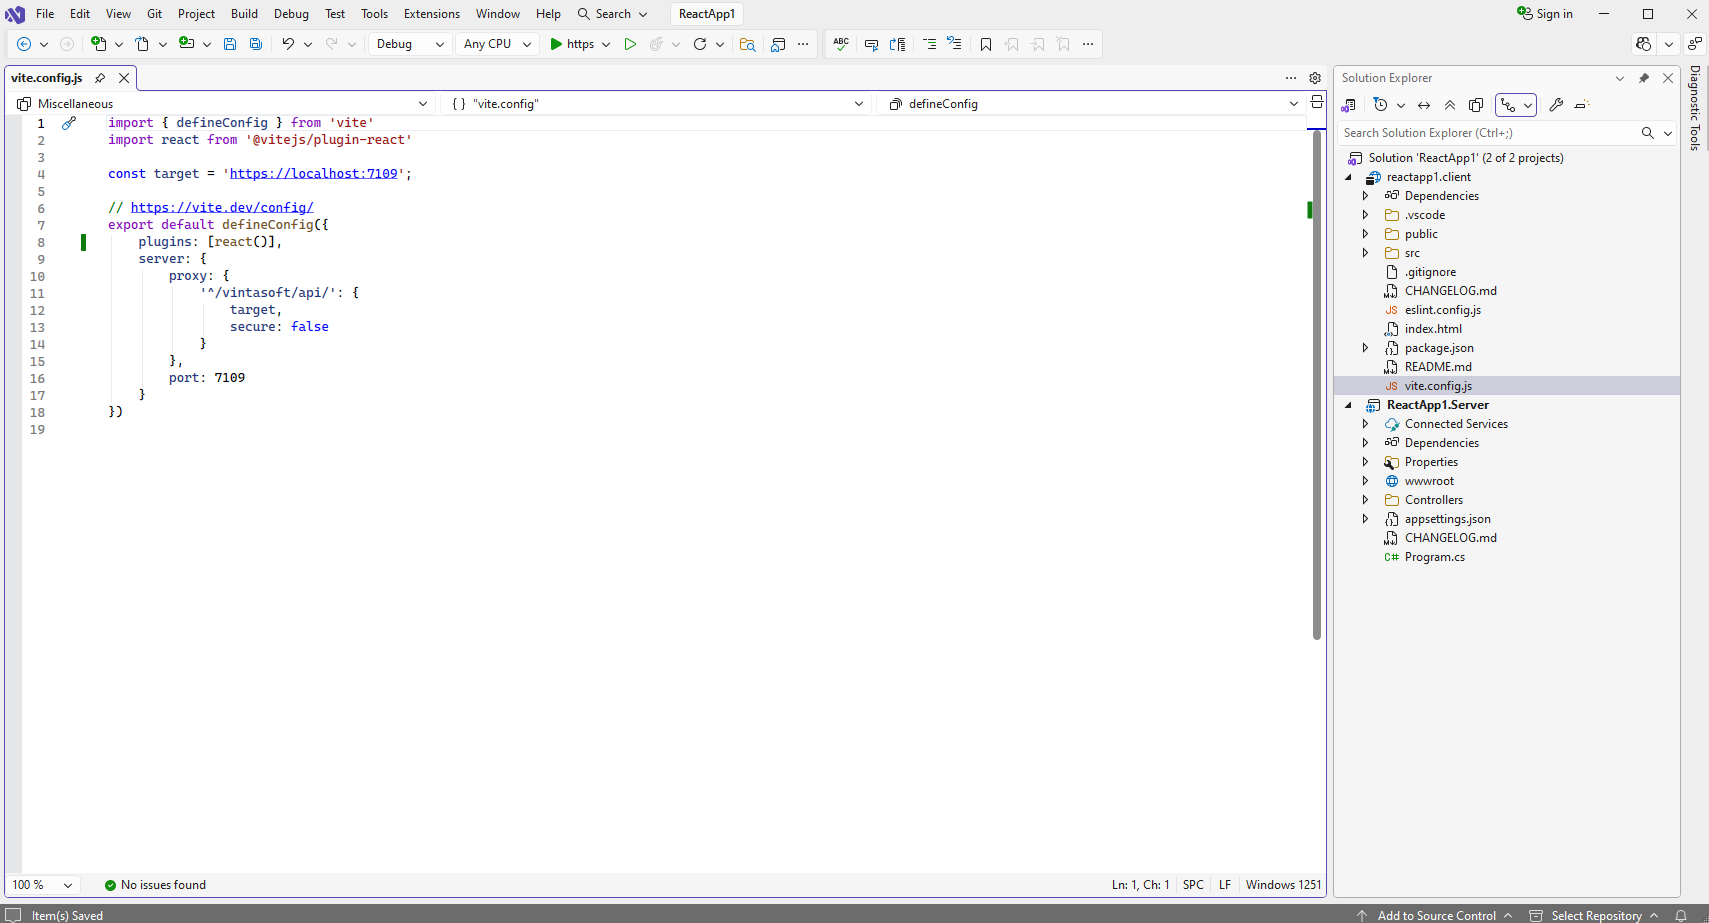Open the Extensions menu
The image size is (1709, 923).
pos(431,14)
